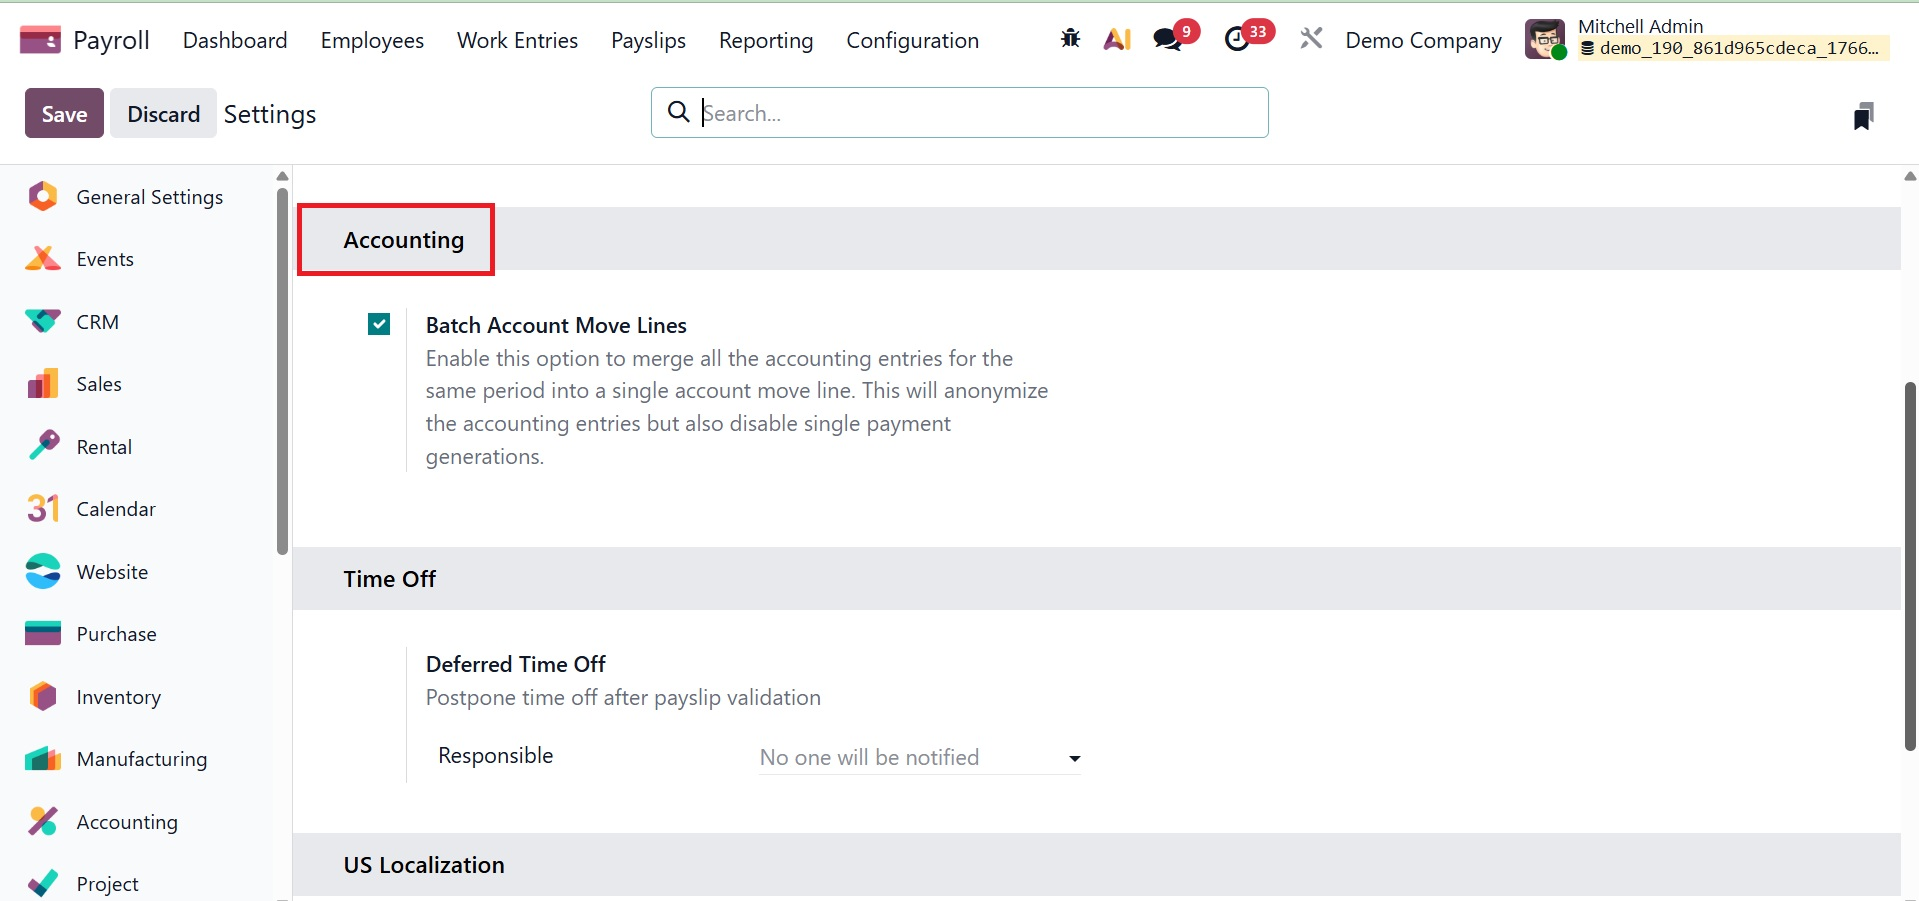Click the wrench tools icon

[1311, 39]
